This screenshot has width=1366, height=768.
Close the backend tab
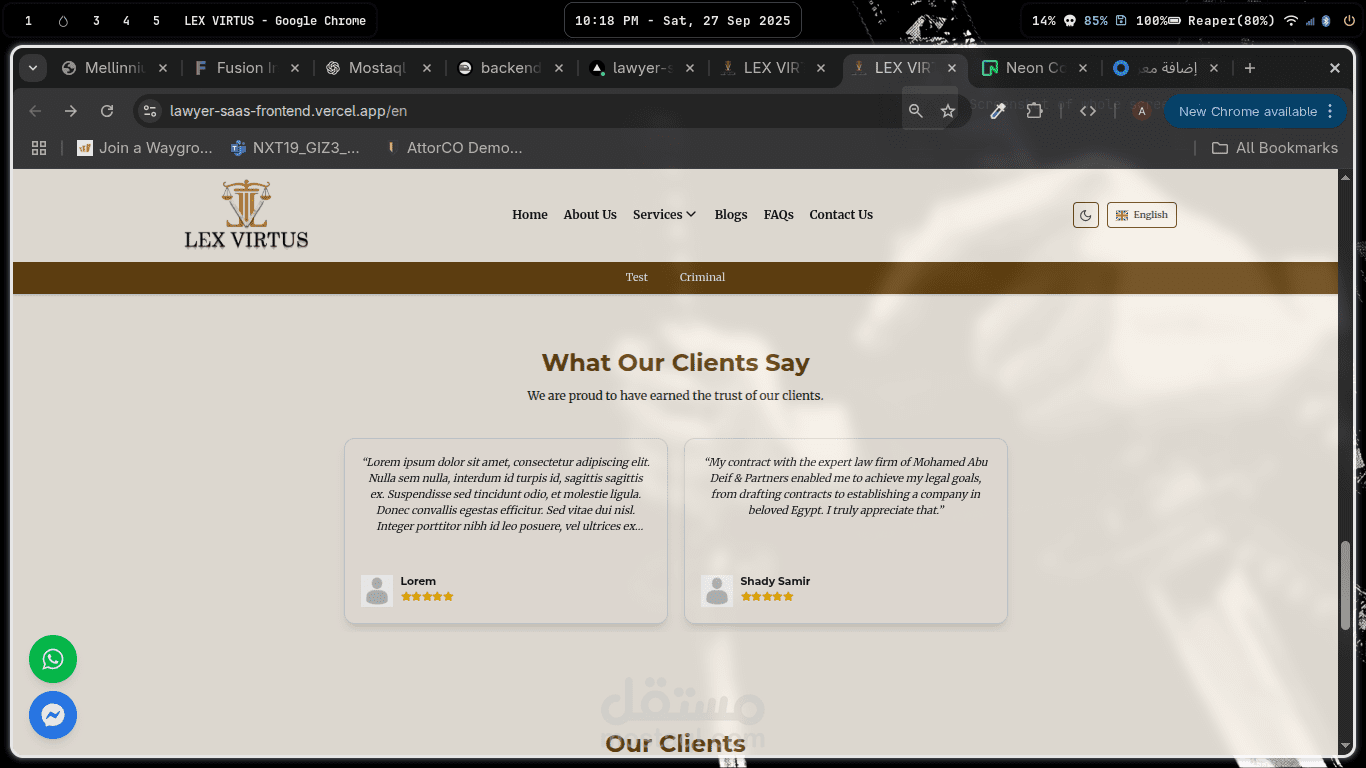pos(559,68)
